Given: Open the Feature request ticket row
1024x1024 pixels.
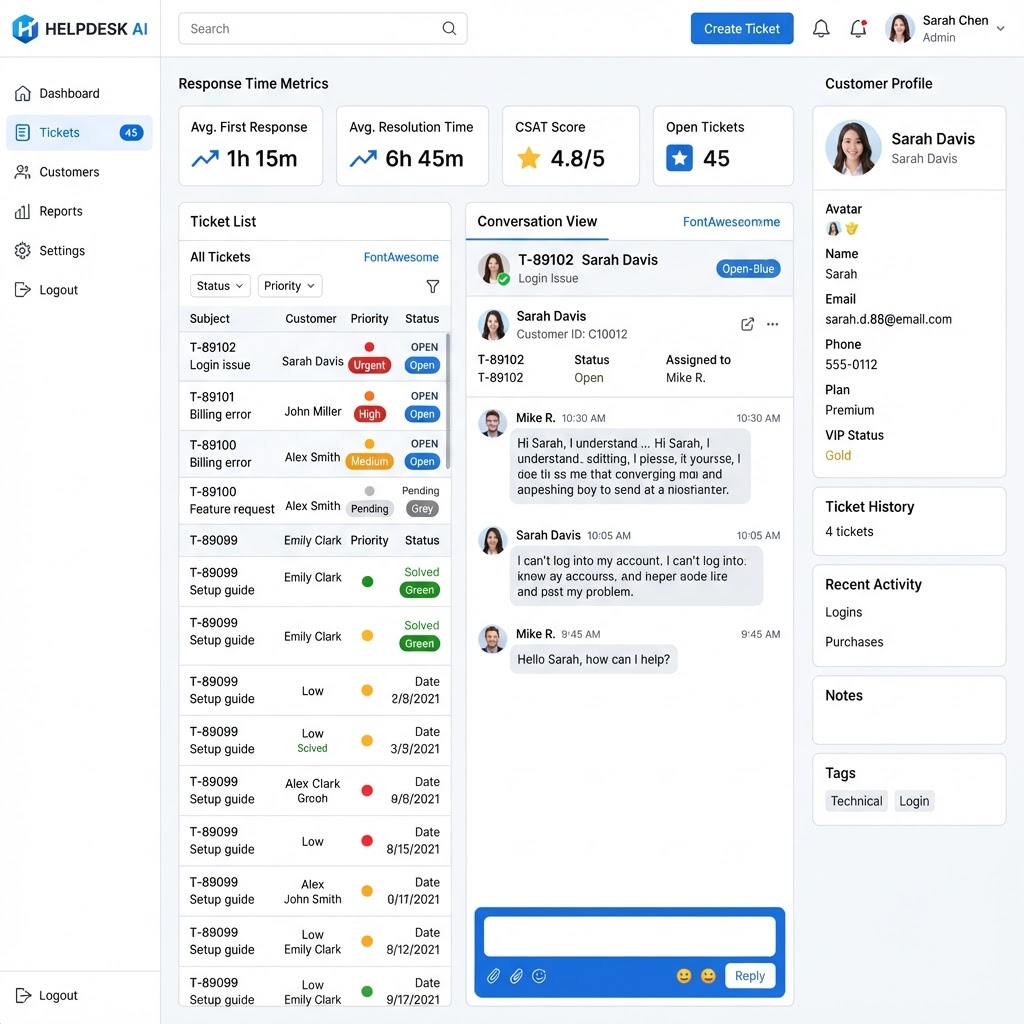Looking at the screenshot, I should 315,500.
